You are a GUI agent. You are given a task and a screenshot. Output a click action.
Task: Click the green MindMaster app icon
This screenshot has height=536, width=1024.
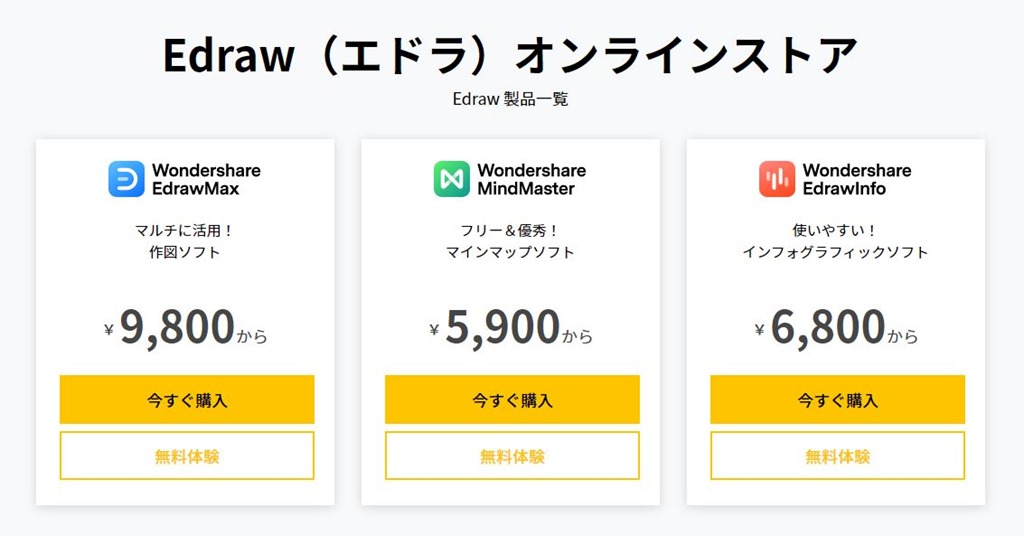[451, 179]
